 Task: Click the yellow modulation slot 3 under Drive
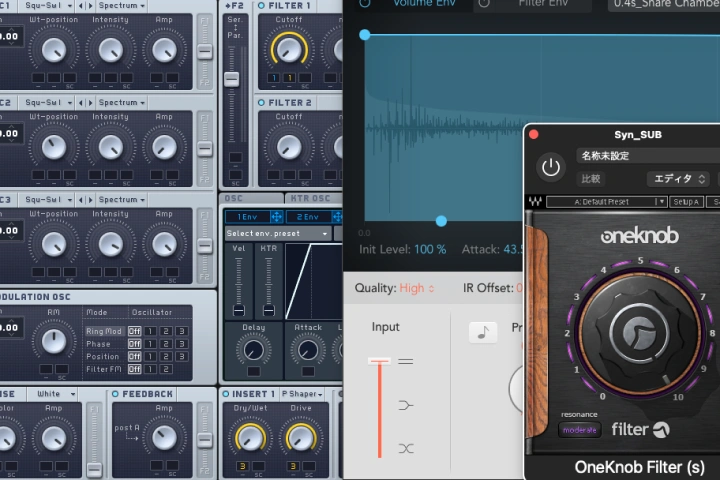click(293, 466)
